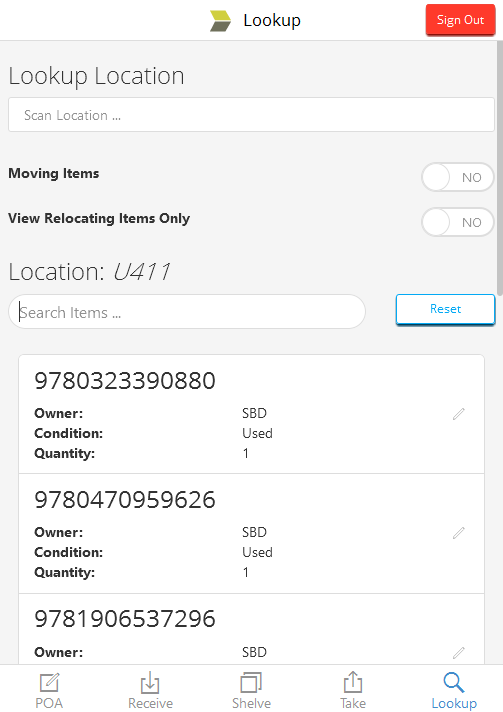Focus the Search Items field
The height and width of the screenshot is (712, 503).
[x=187, y=312]
